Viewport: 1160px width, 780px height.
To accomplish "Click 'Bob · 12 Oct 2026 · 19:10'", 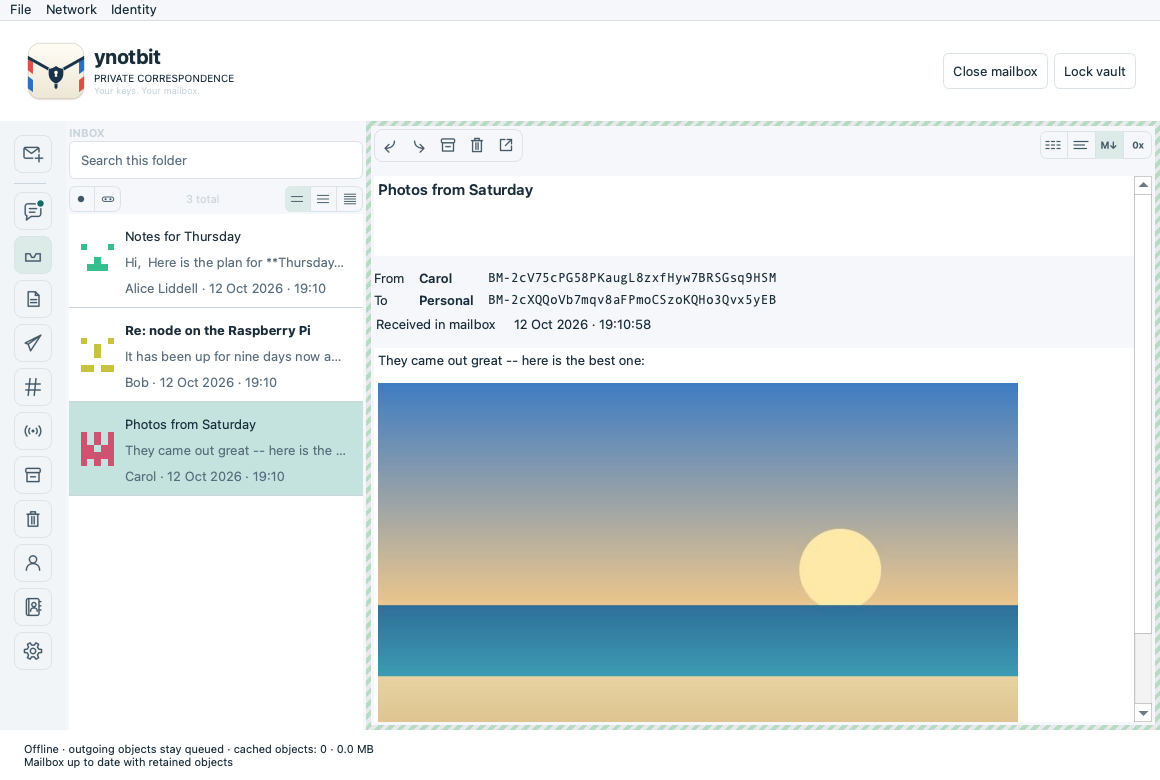I will (x=200, y=383).
